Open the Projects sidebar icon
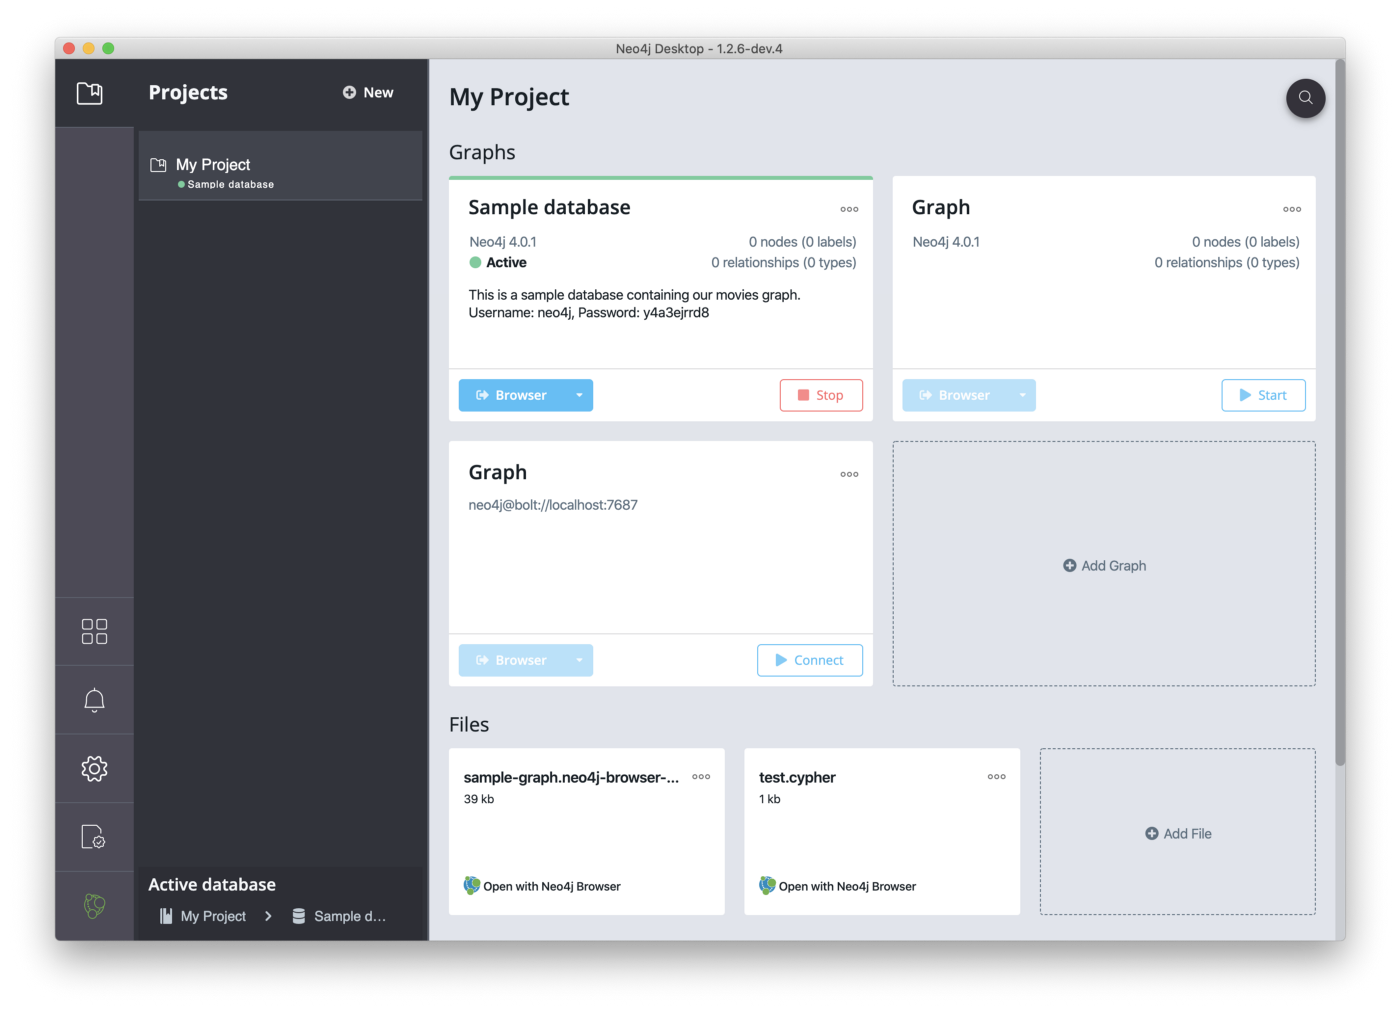This screenshot has width=1400, height=1013. tap(90, 93)
